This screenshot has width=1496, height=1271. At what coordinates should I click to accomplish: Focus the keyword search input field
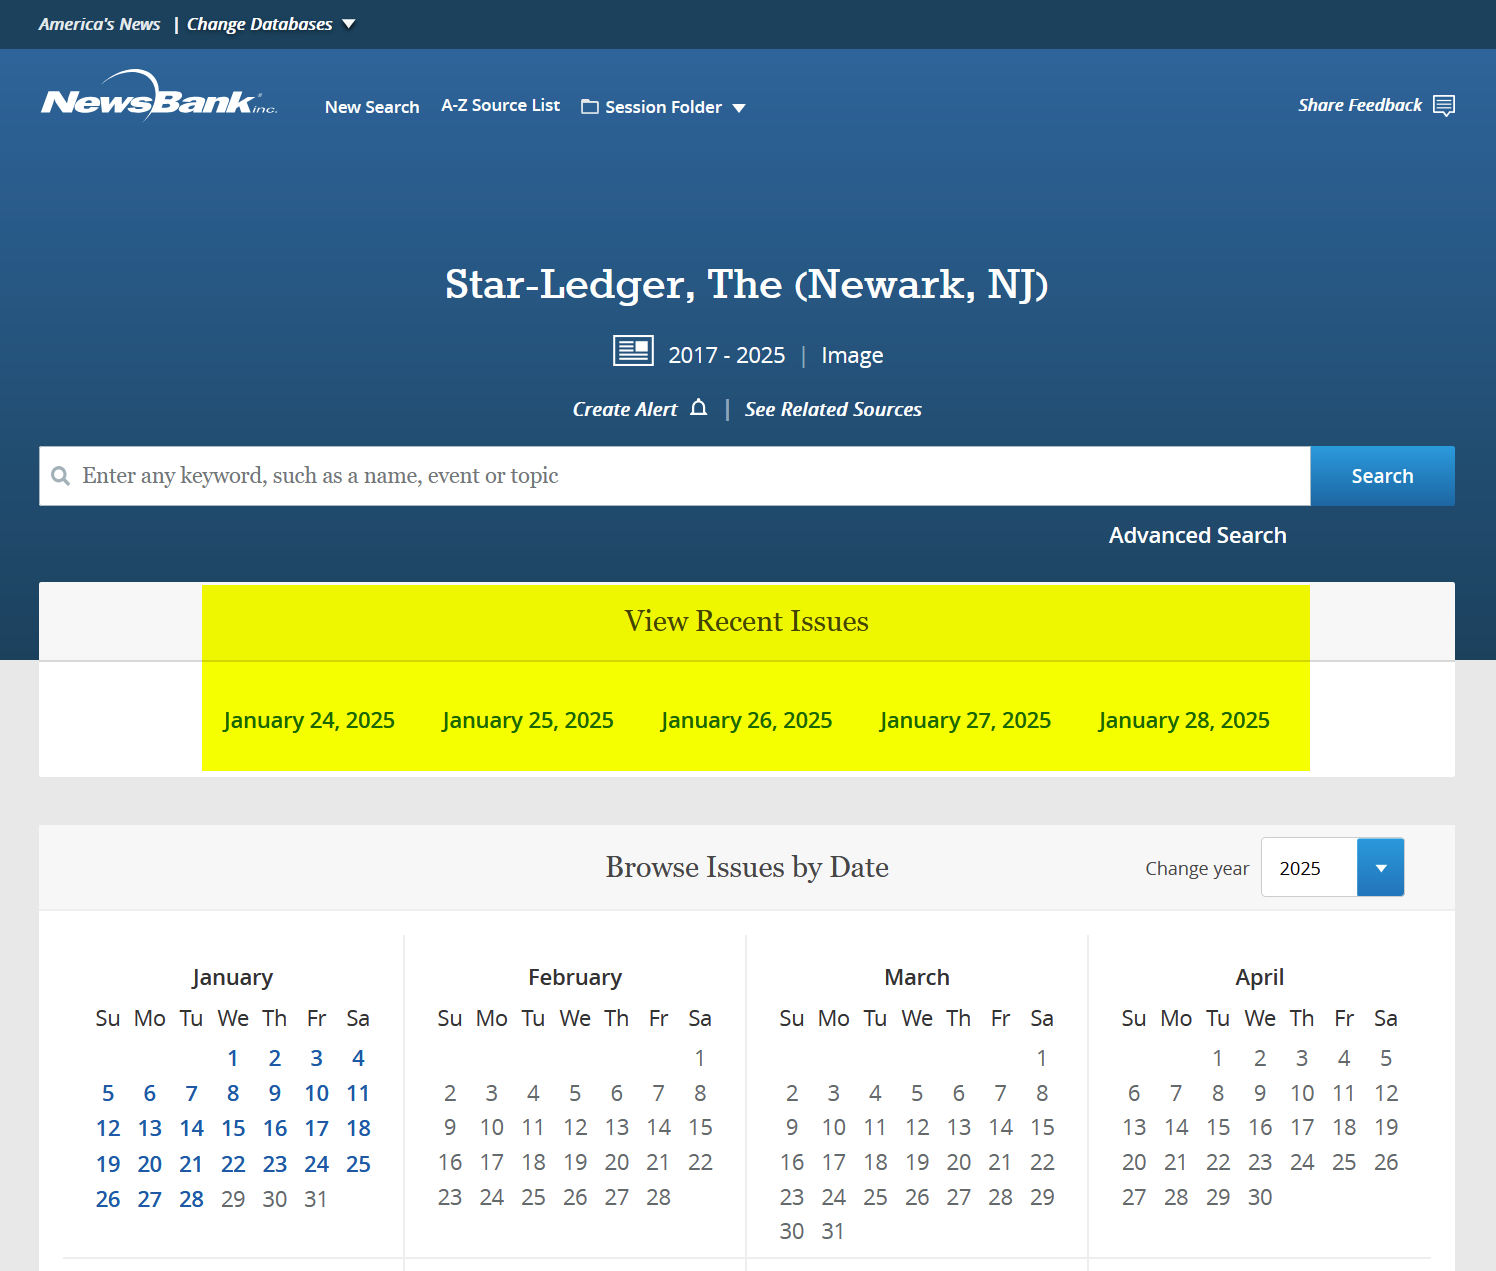click(680, 476)
